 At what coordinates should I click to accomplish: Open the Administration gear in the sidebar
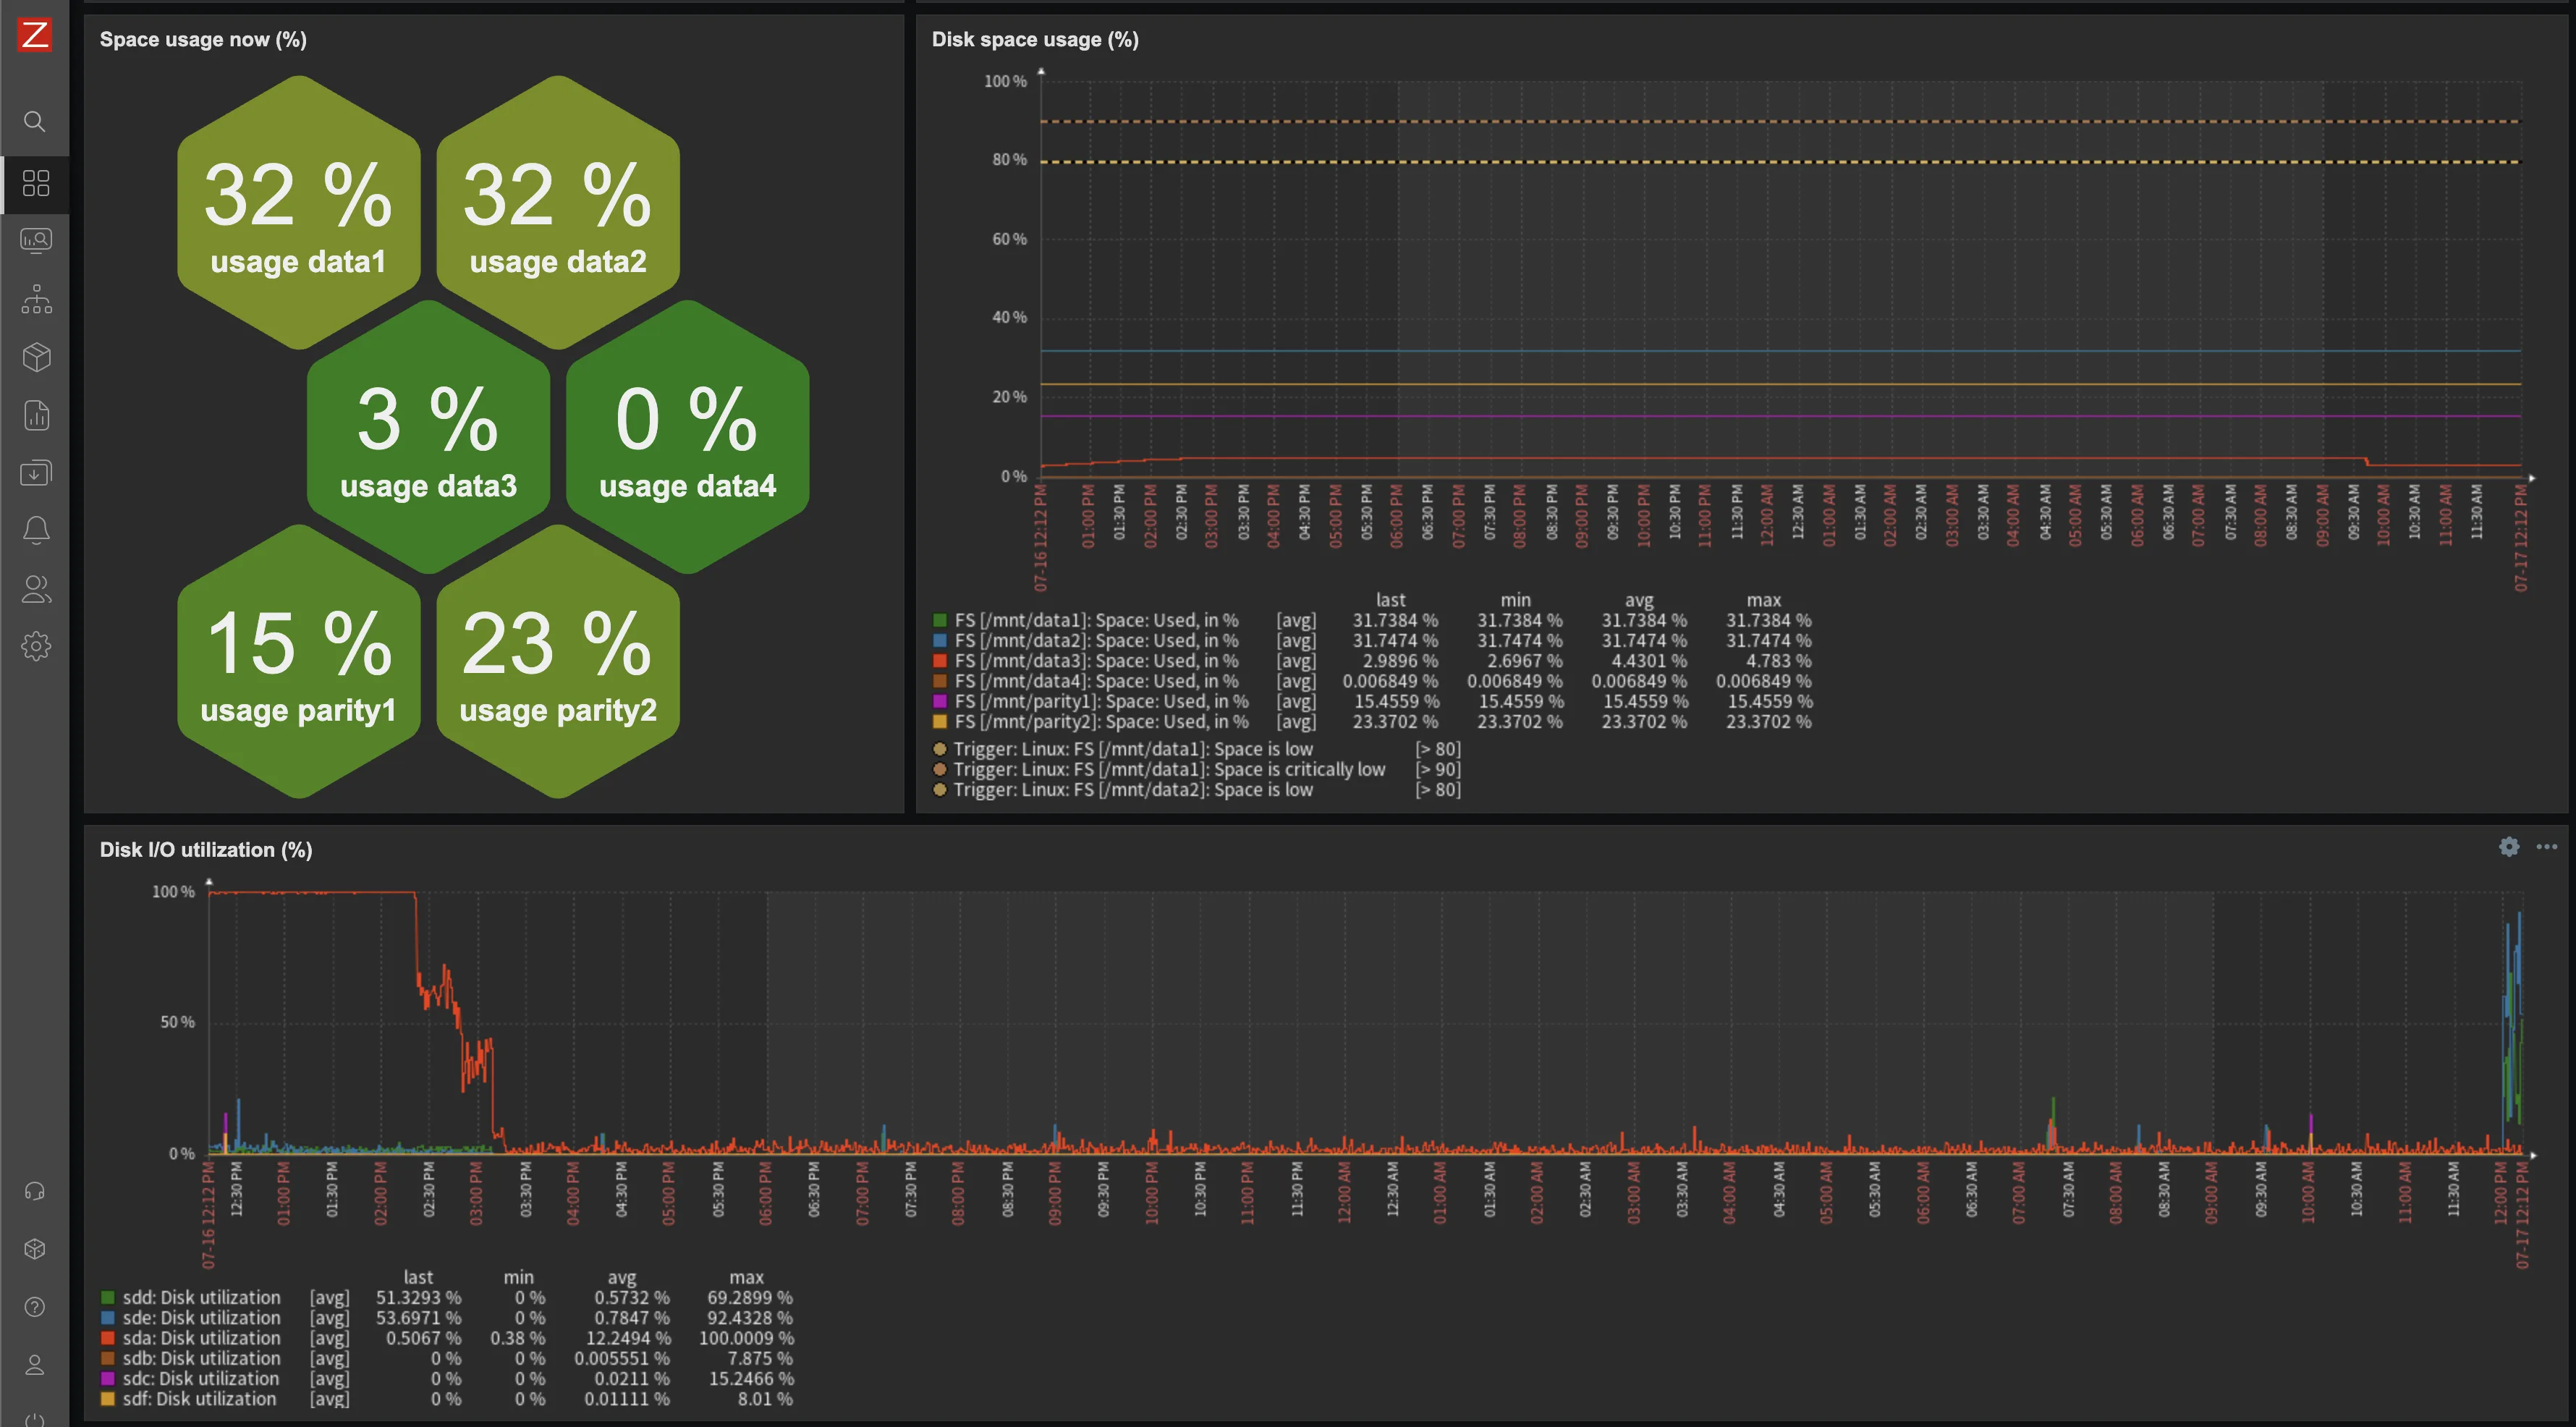[36, 646]
